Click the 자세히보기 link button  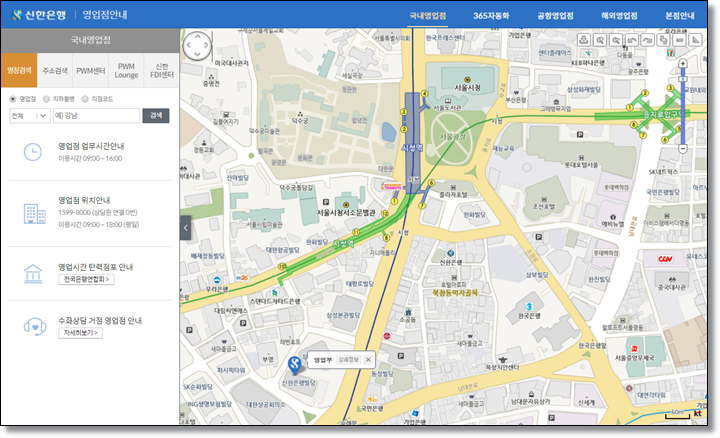coord(80,333)
